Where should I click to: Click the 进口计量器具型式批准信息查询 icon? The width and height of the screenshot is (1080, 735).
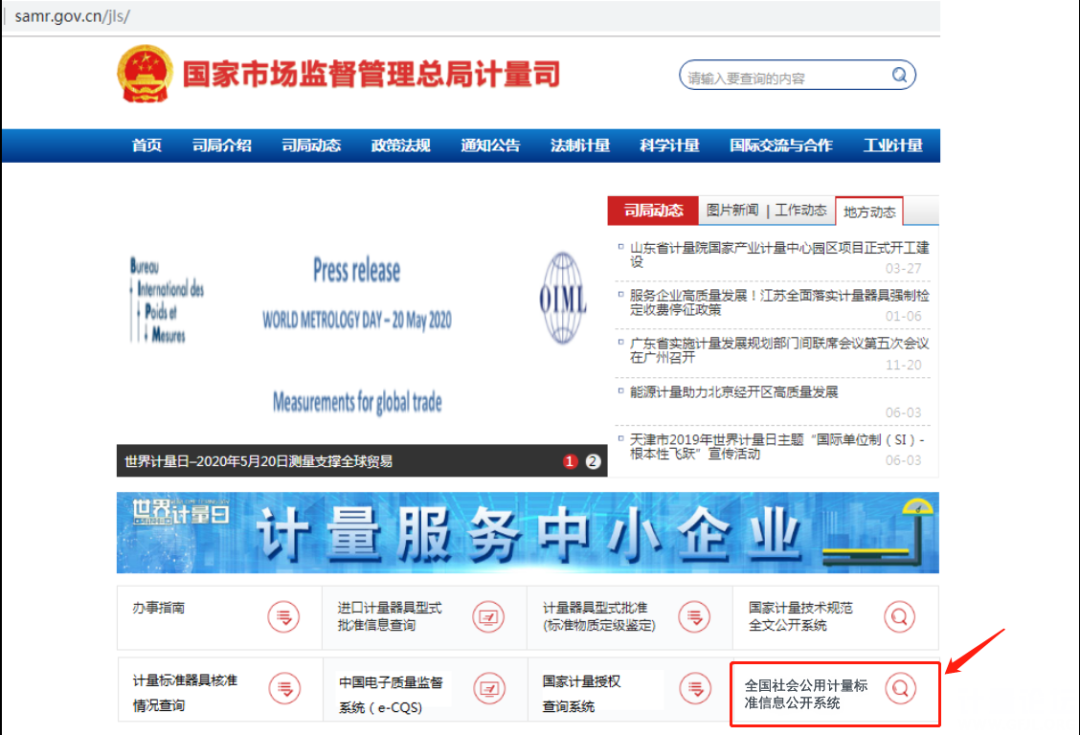pyautogui.click(x=489, y=617)
